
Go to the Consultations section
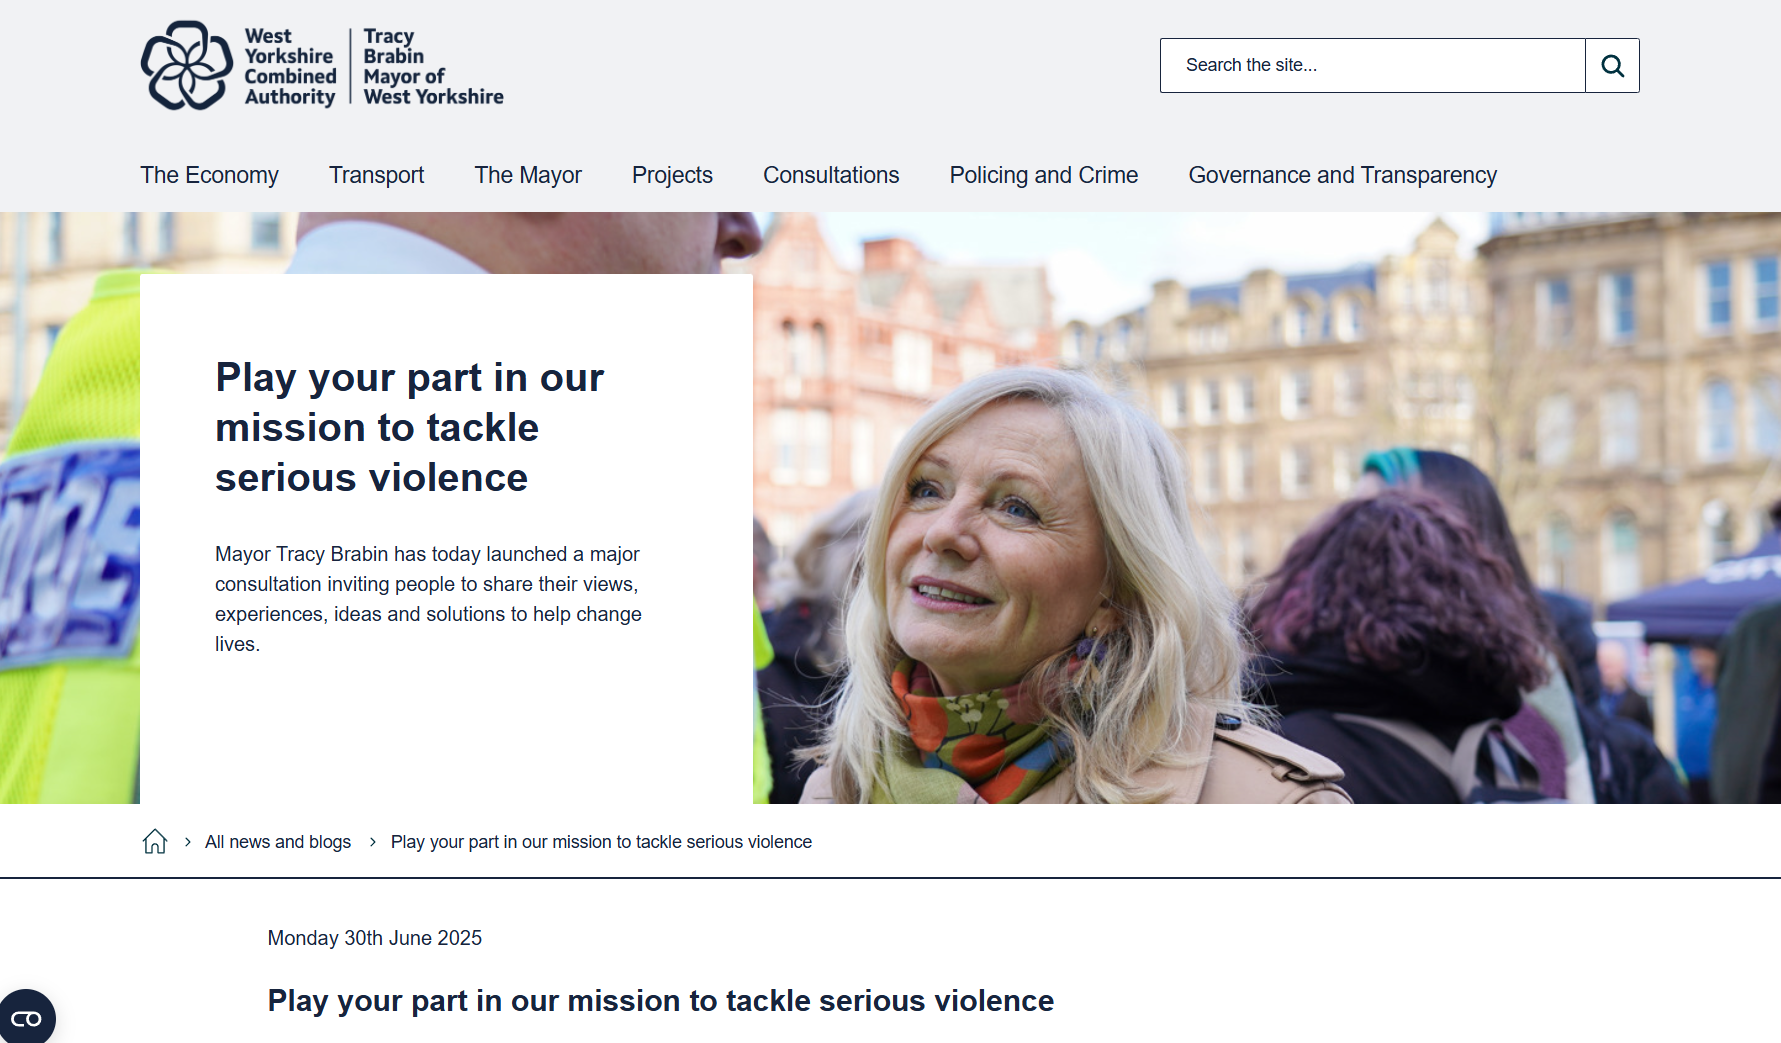pos(831,175)
